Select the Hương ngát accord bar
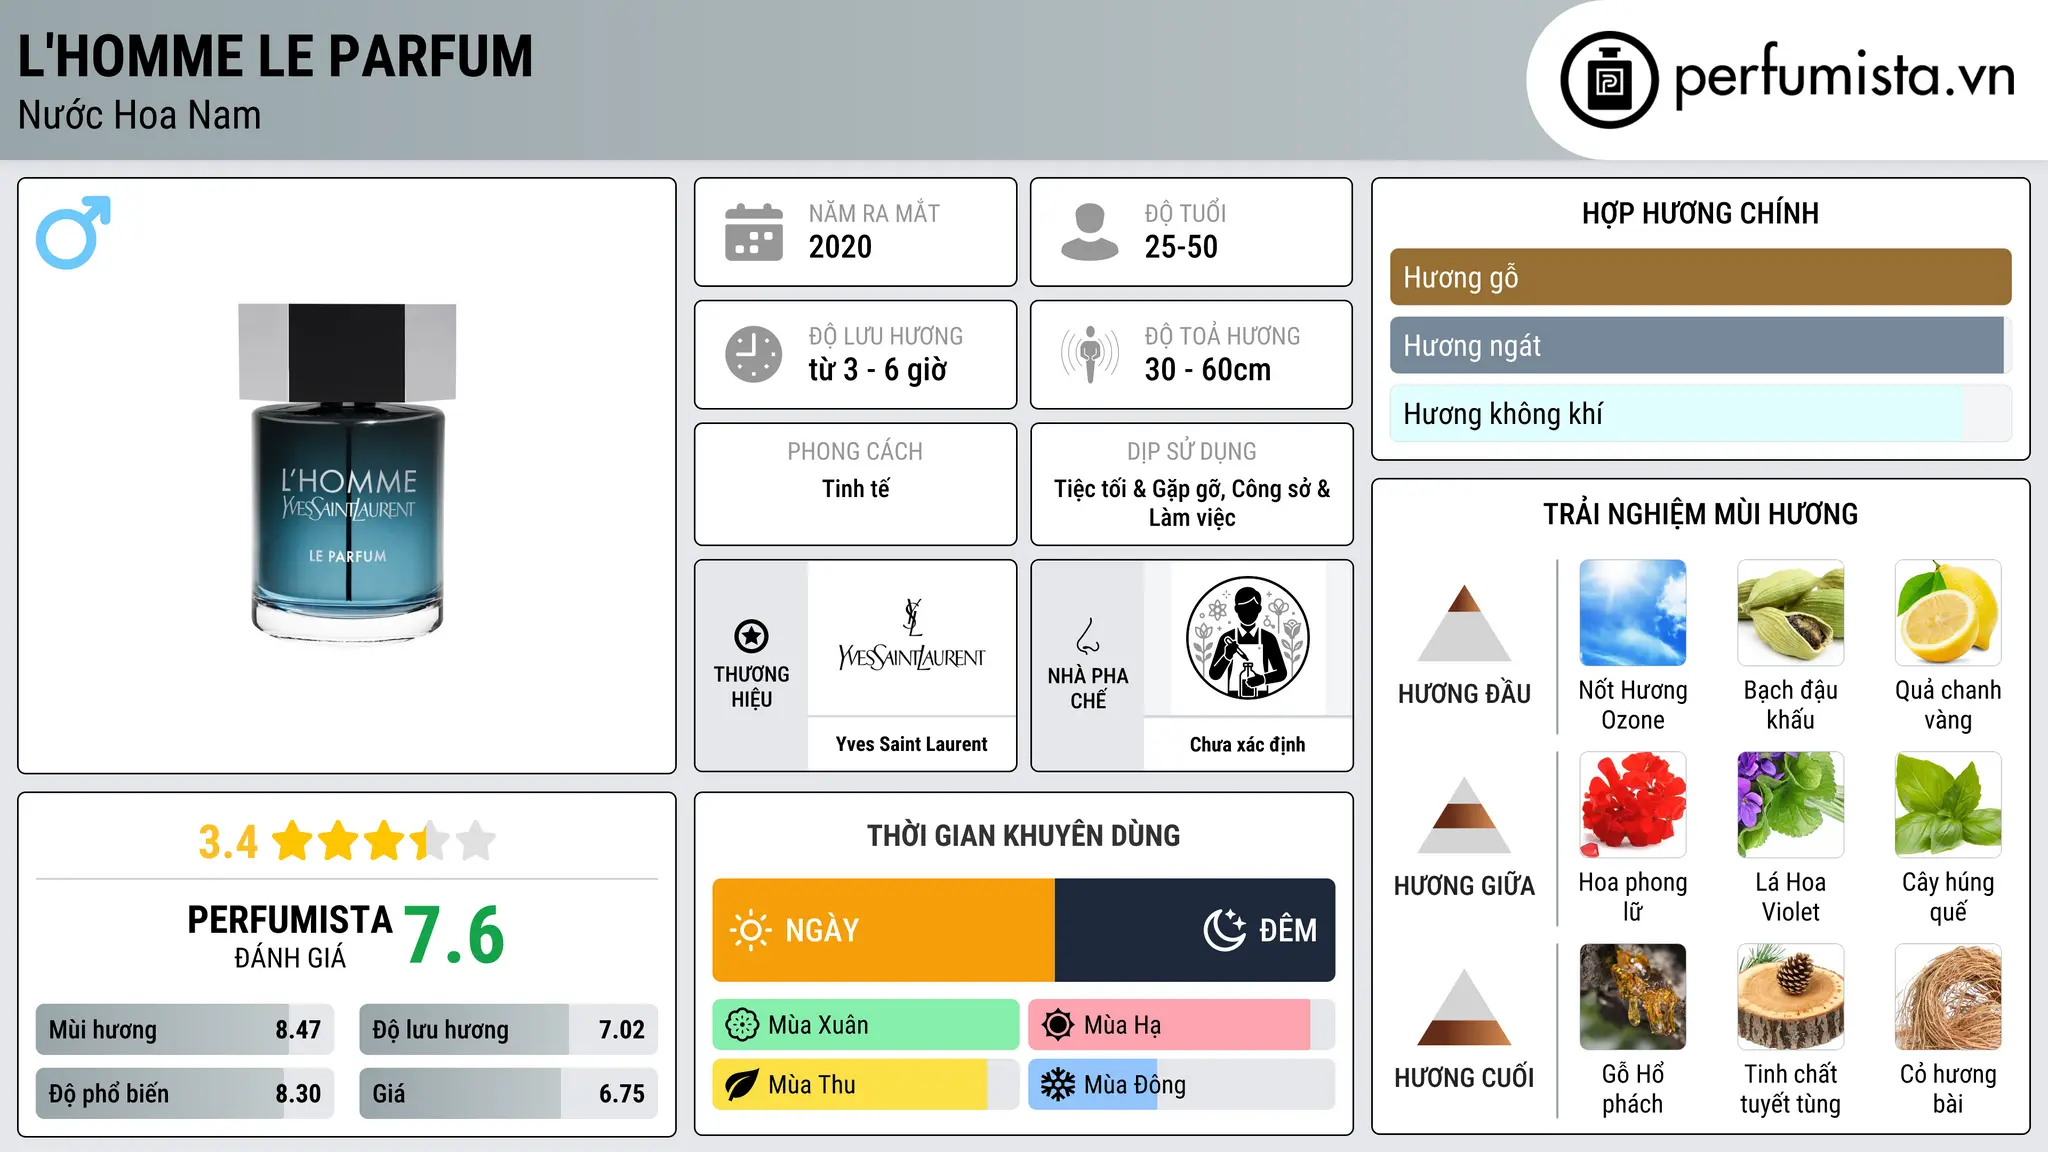 tap(1700, 345)
